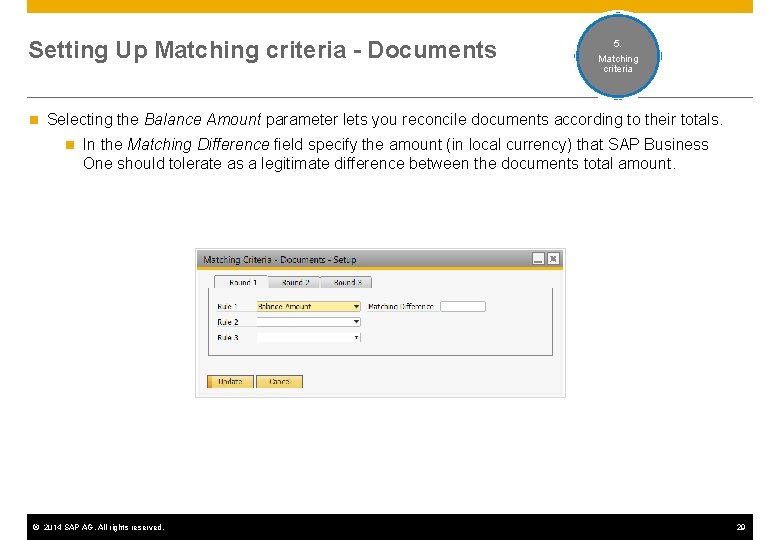Expand the Rule 2 dropdown
Viewport: 780px width, 540px height.
click(x=308, y=322)
